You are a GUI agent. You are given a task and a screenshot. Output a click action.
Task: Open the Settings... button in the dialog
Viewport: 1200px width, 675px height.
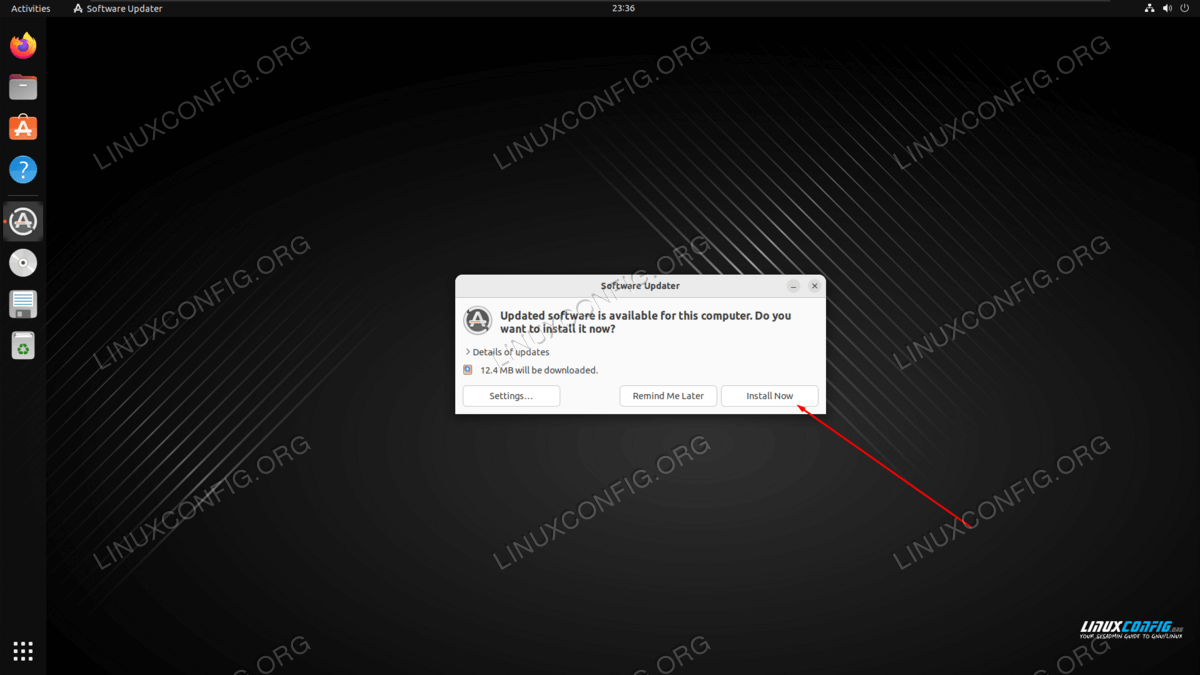coord(511,396)
